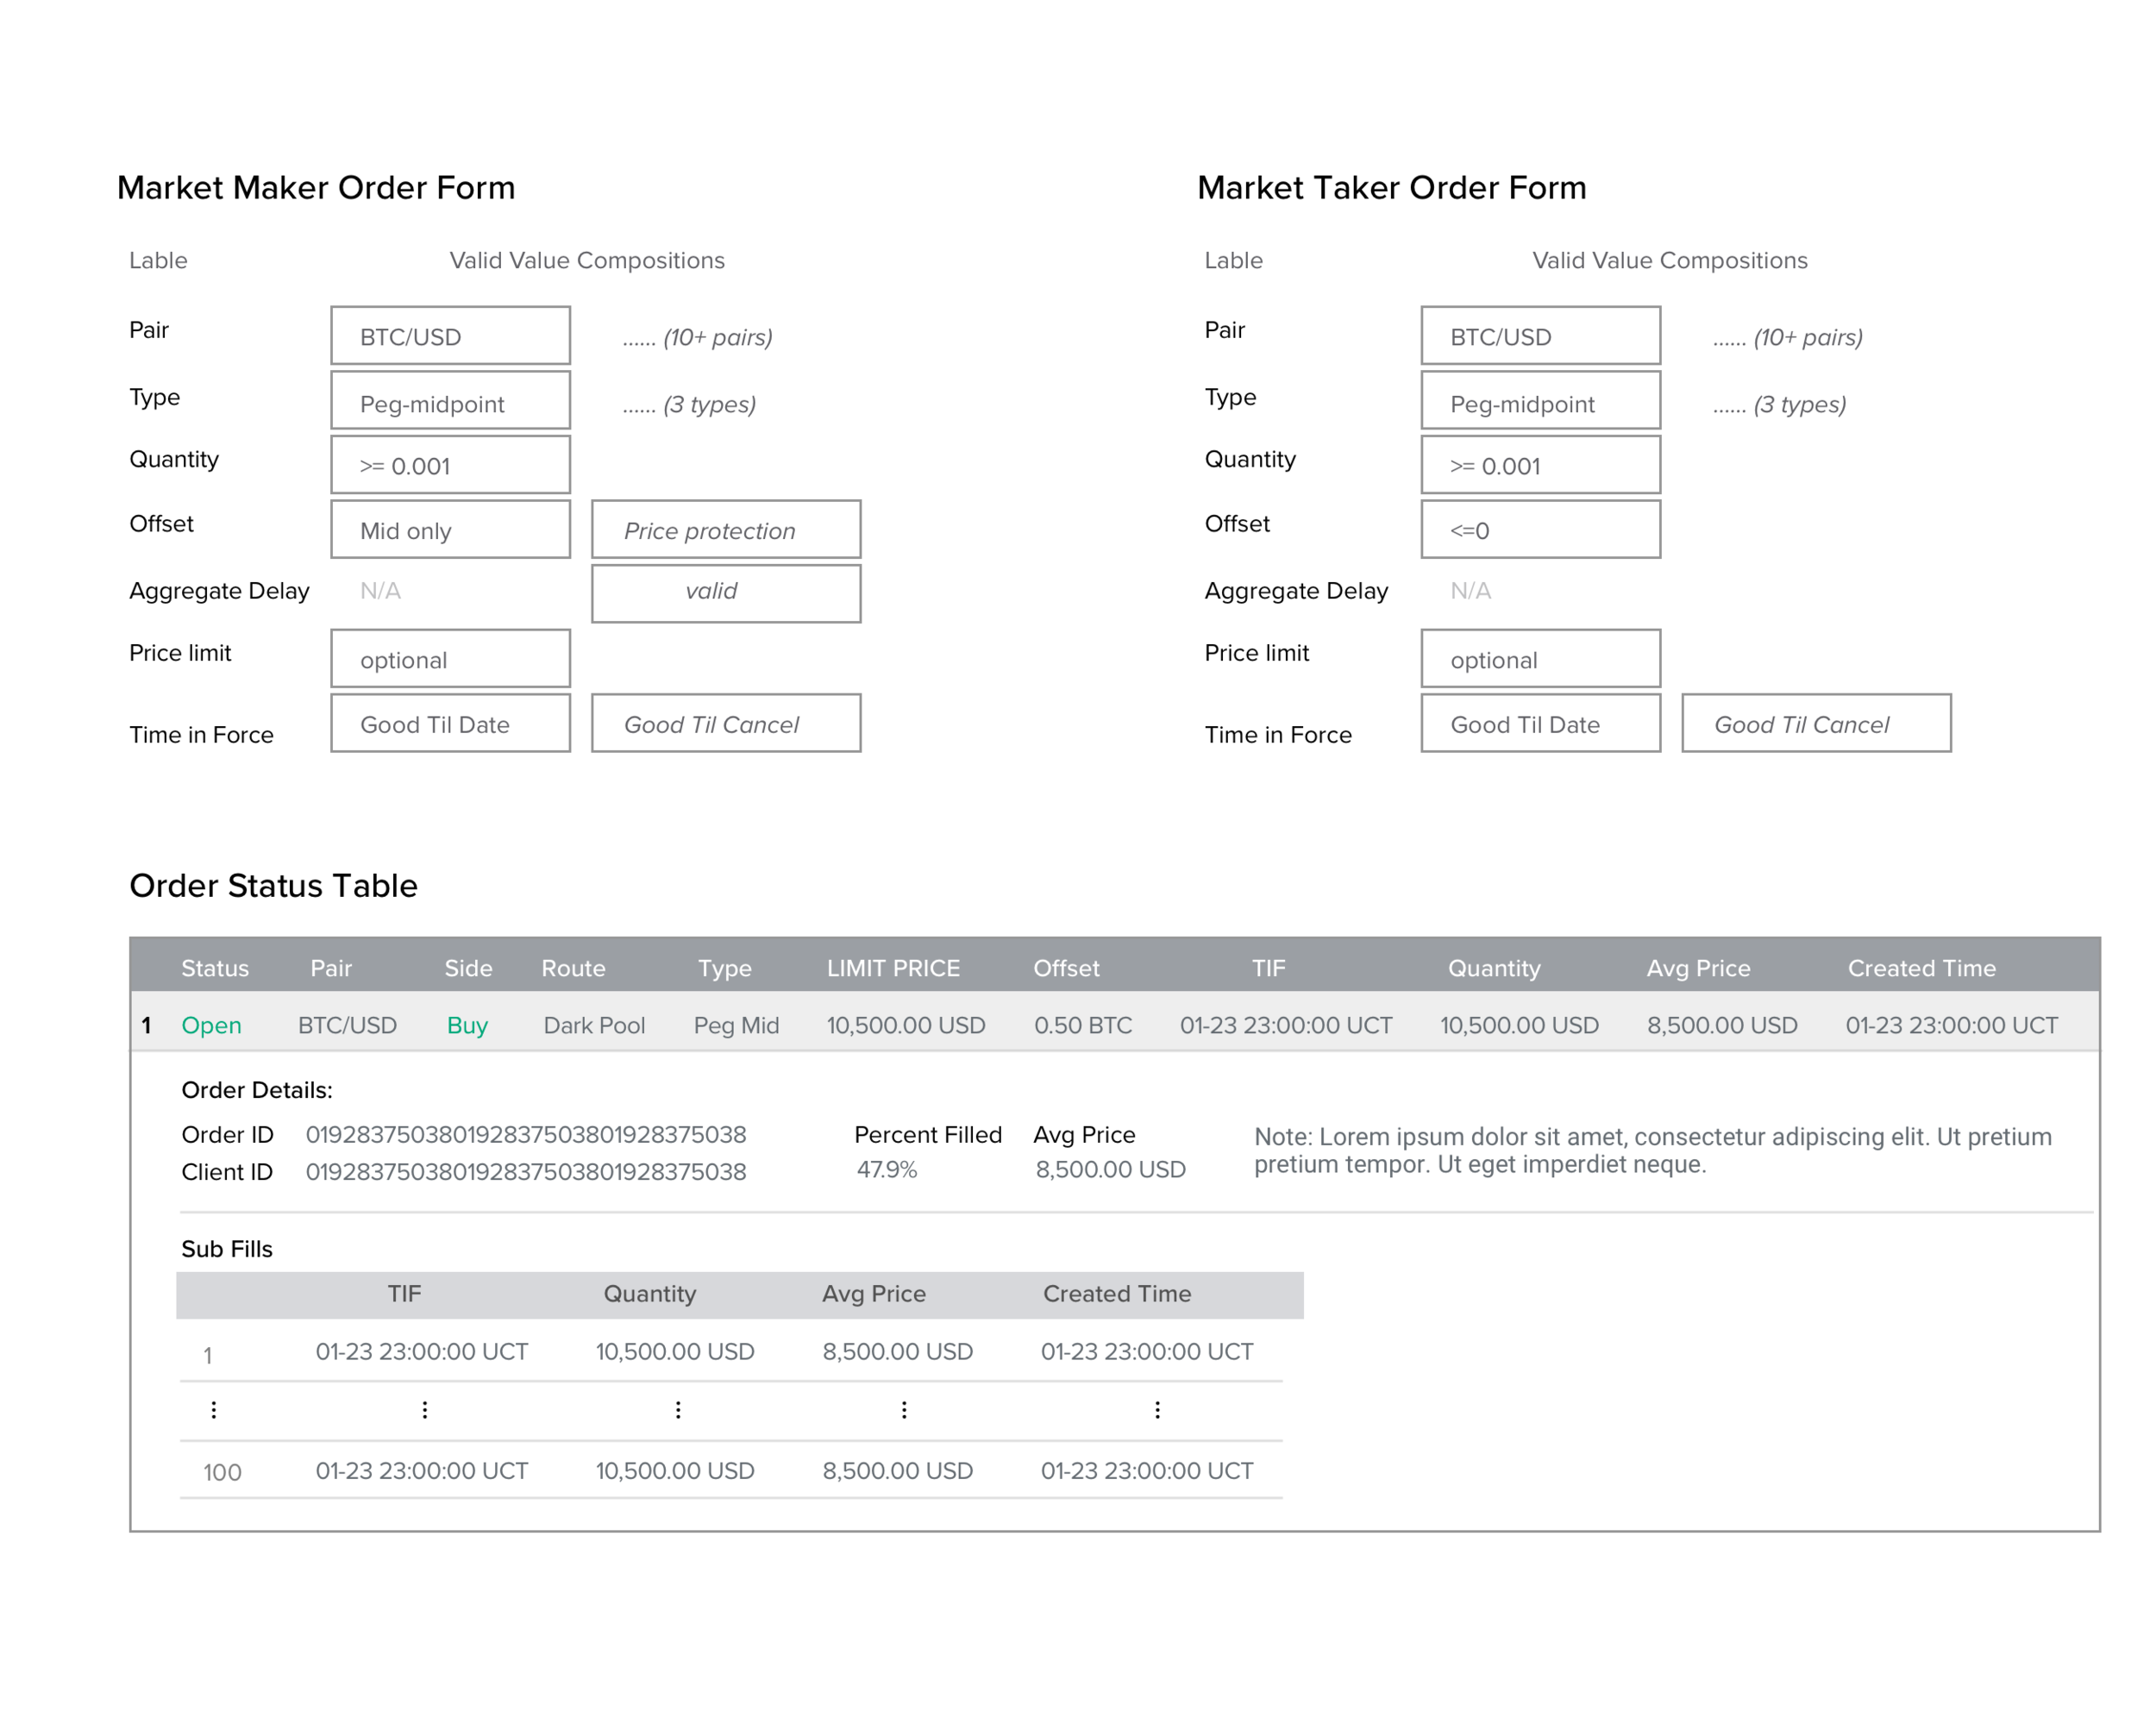2156x1724 pixels.
Task: Choose Good Til Cancel in Market Maker form
Action: [x=726, y=724]
